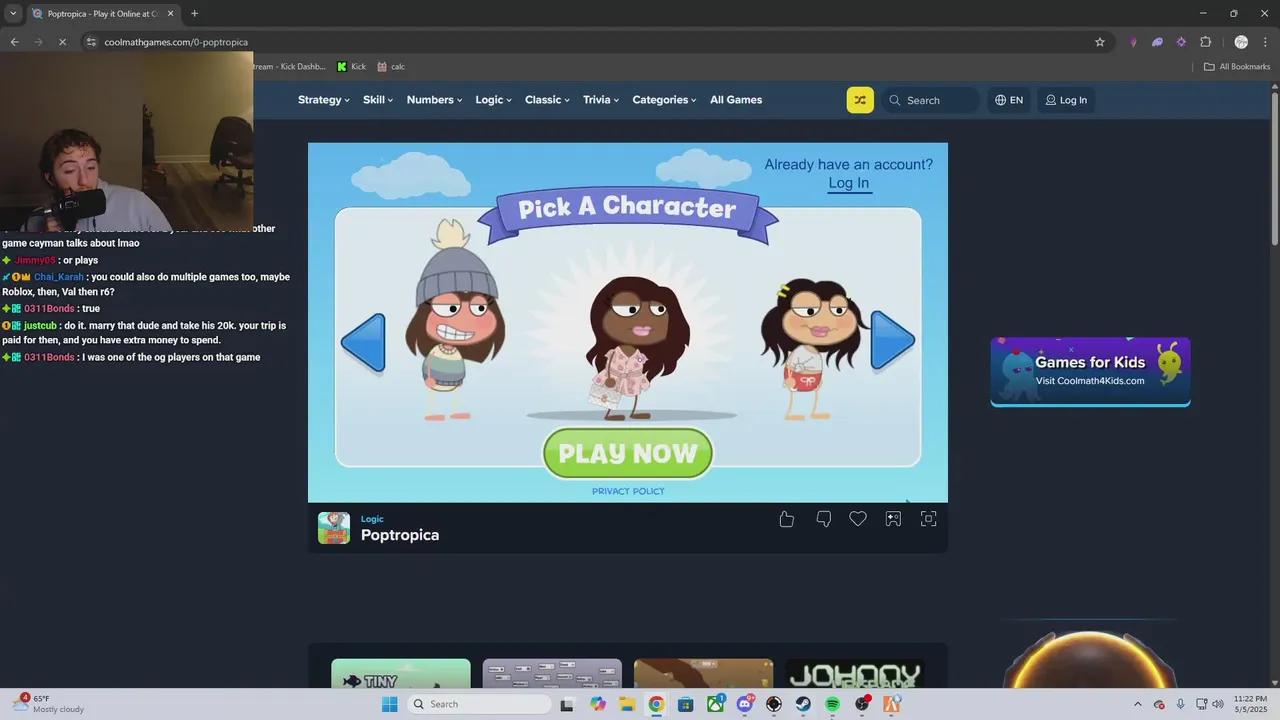Open Discord from the taskbar
The width and height of the screenshot is (1280, 720).
745,704
